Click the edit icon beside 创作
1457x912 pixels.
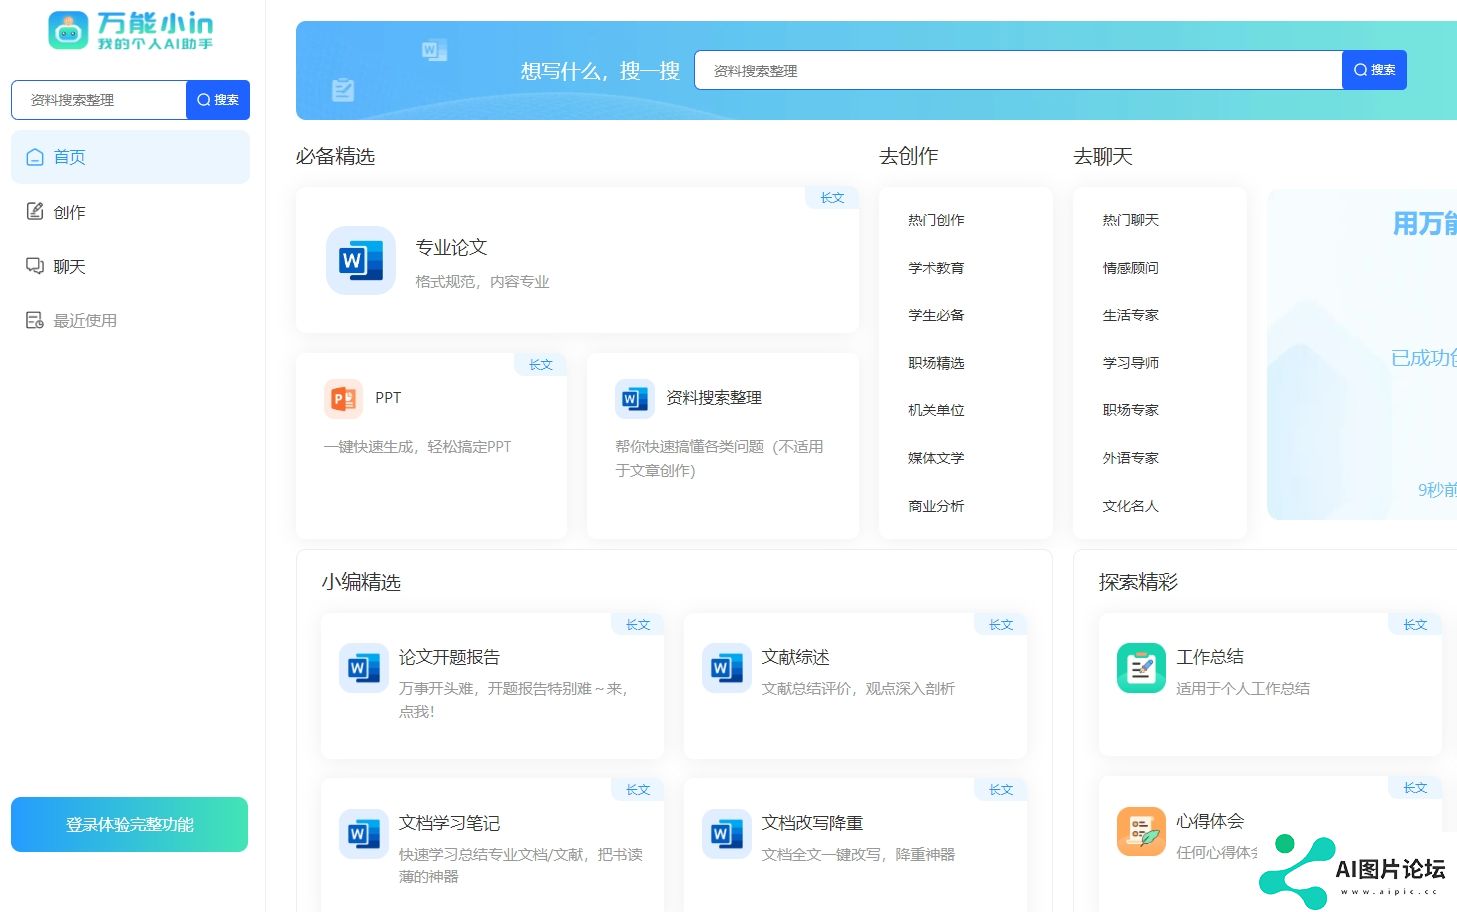coord(35,211)
